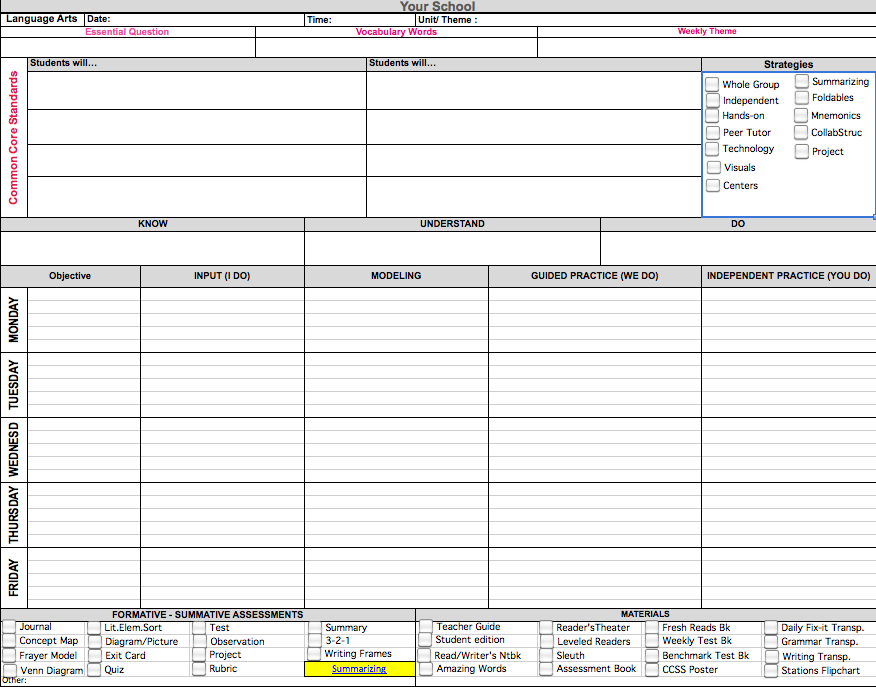This screenshot has width=876, height=687.
Task: Tick the Diagram/Picture checkbox
Action: click(94, 642)
